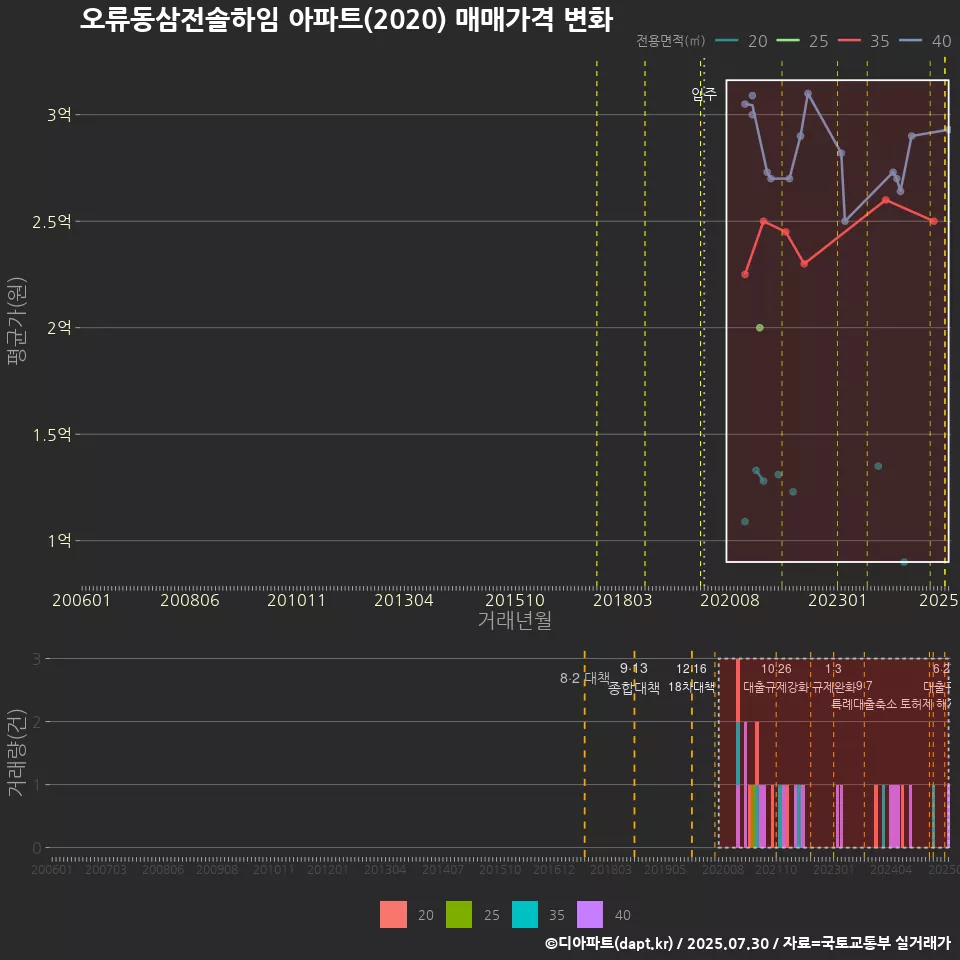Select the 1.5억 y-axis label

(x=52, y=435)
